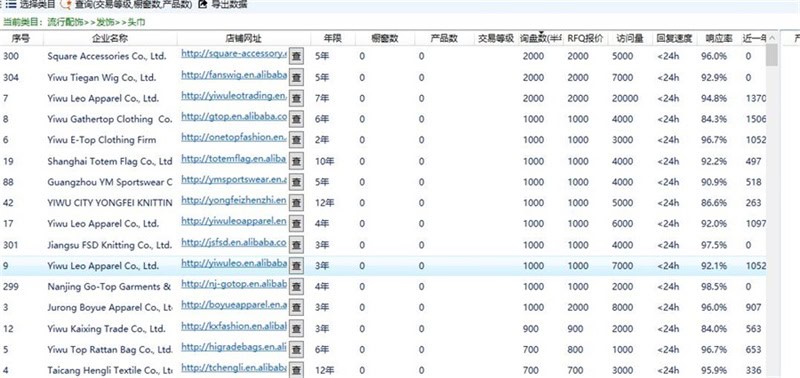Open the ymsportswear store link
This screenshot has width=800, height=378.
(x=234, y=180)
